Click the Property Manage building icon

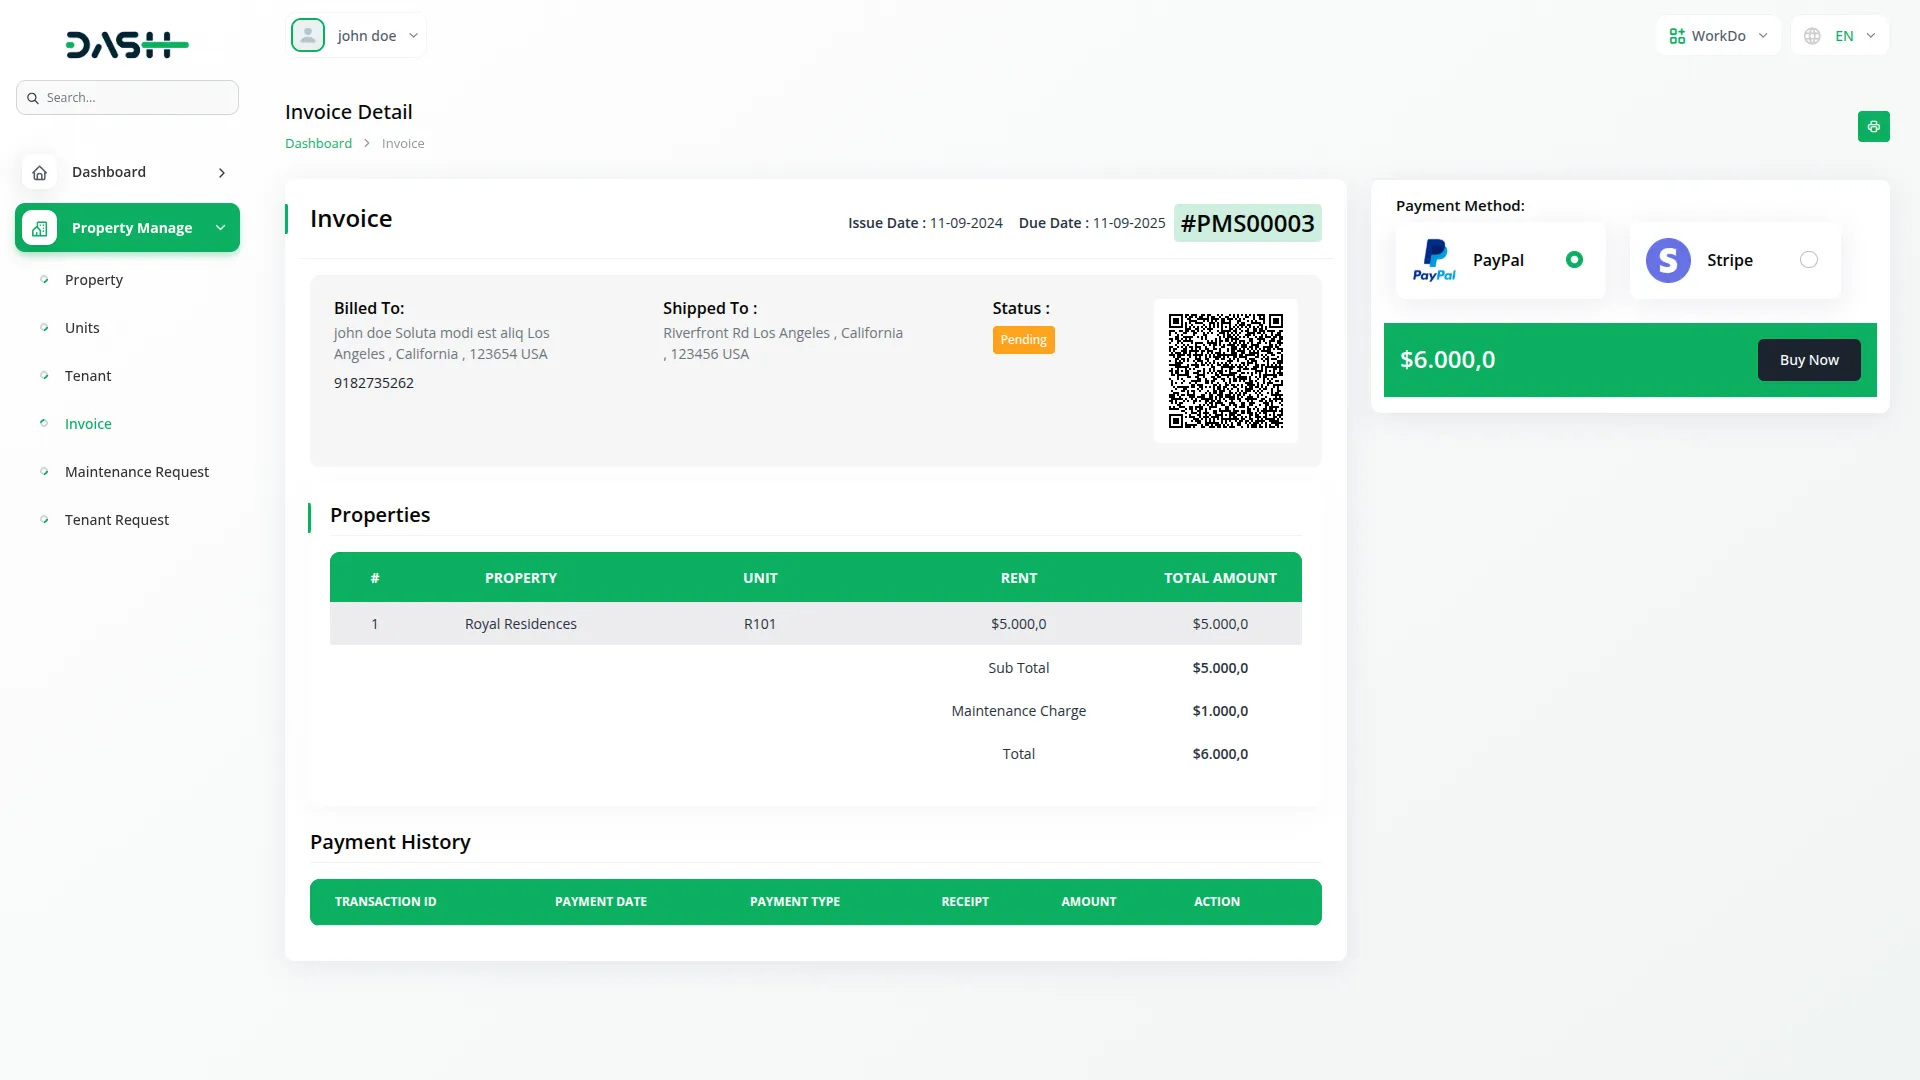pos(40,228)
